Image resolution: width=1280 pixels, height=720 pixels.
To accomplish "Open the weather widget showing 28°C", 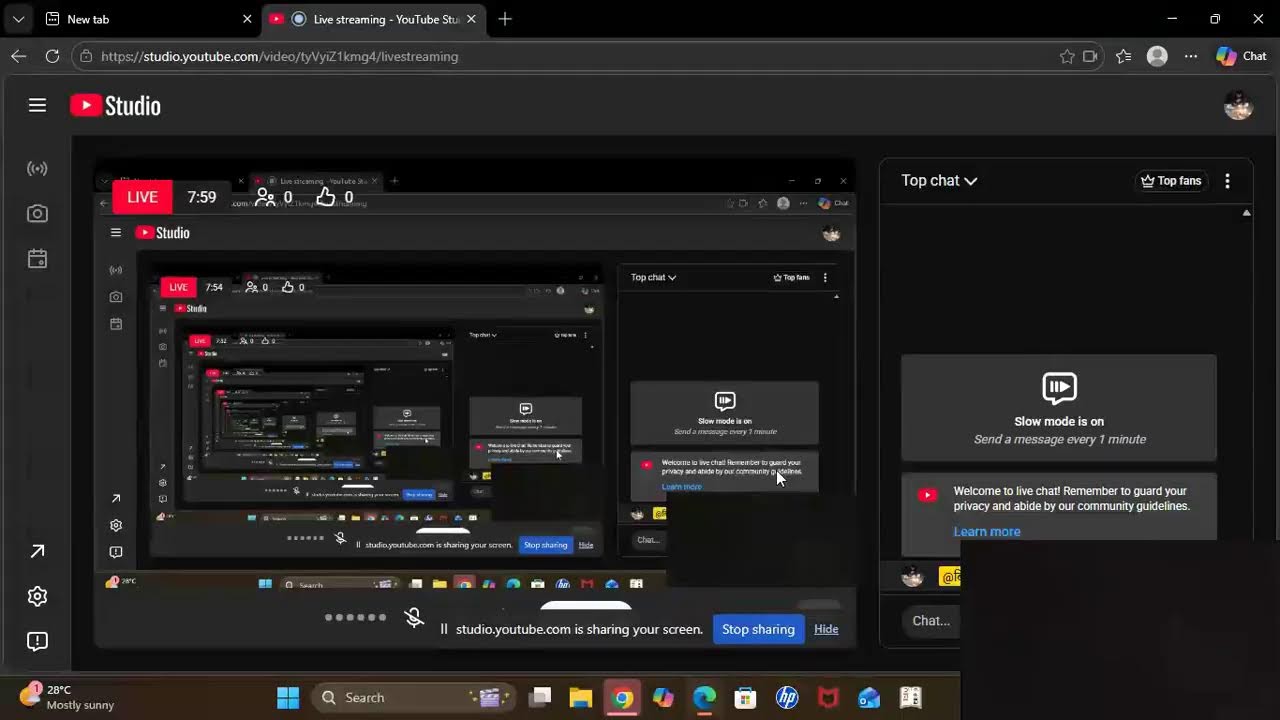I will click(x=66, y=697).
